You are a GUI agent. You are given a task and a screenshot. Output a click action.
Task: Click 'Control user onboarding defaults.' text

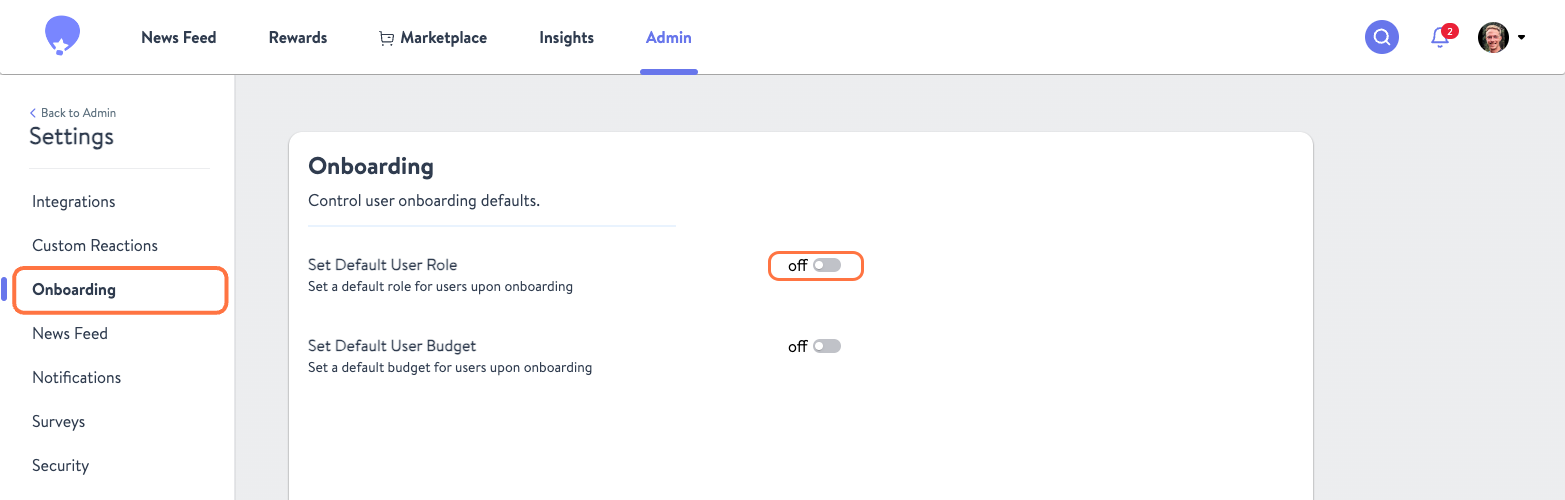(424, 200)
